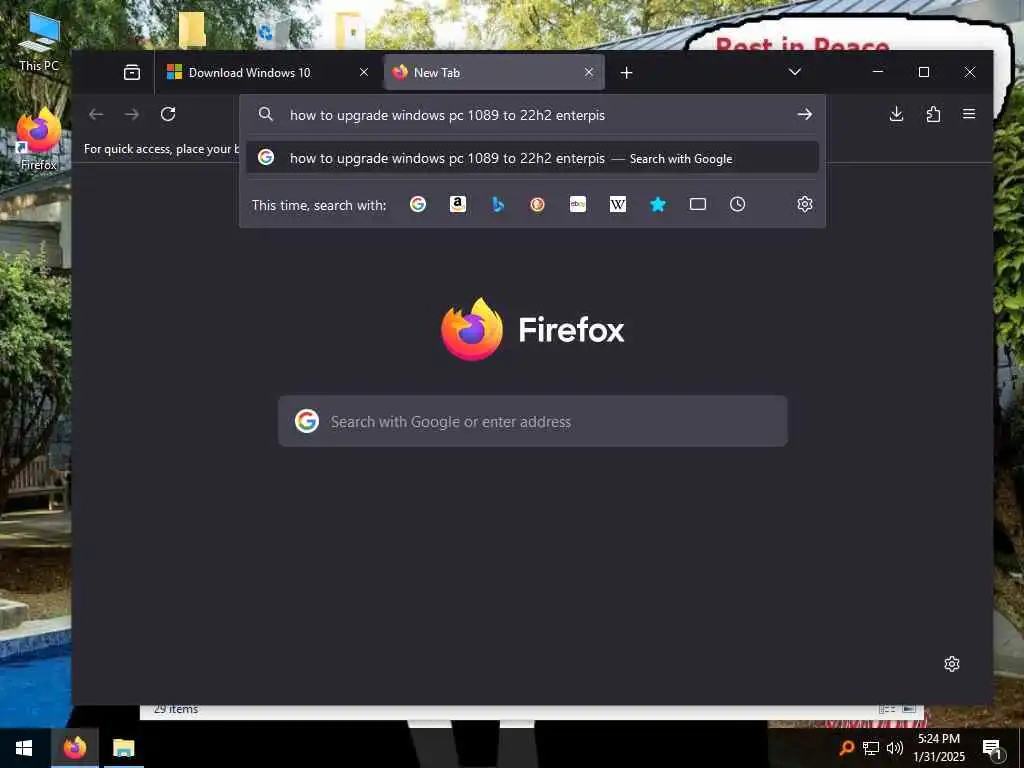
Task: Go forward one page
Action: [132, 114]
